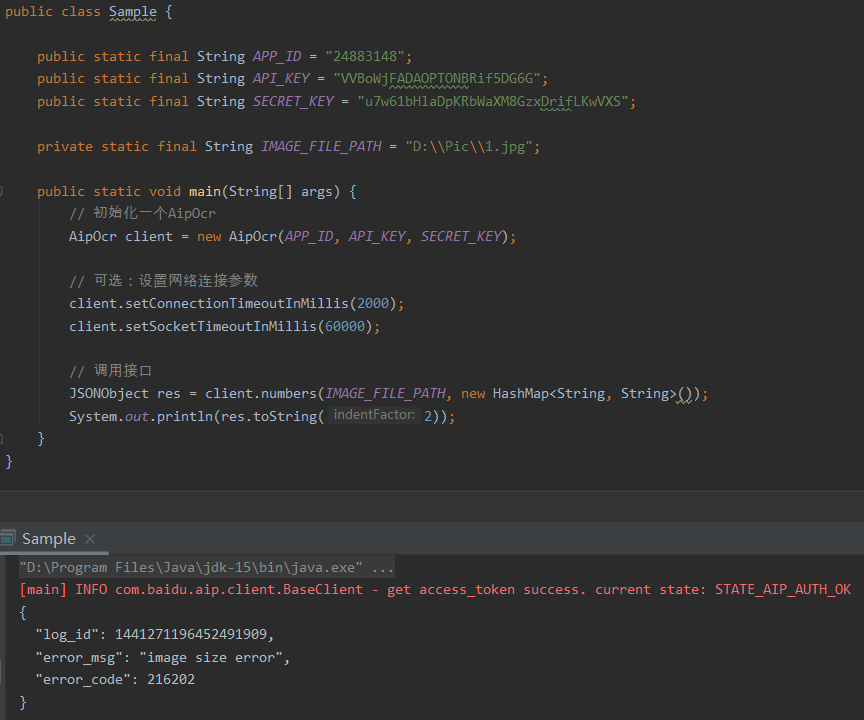The image size is (864, 720).
Task: Click STATE_AIP_AUTH_OK in console output
Action: 783,590
